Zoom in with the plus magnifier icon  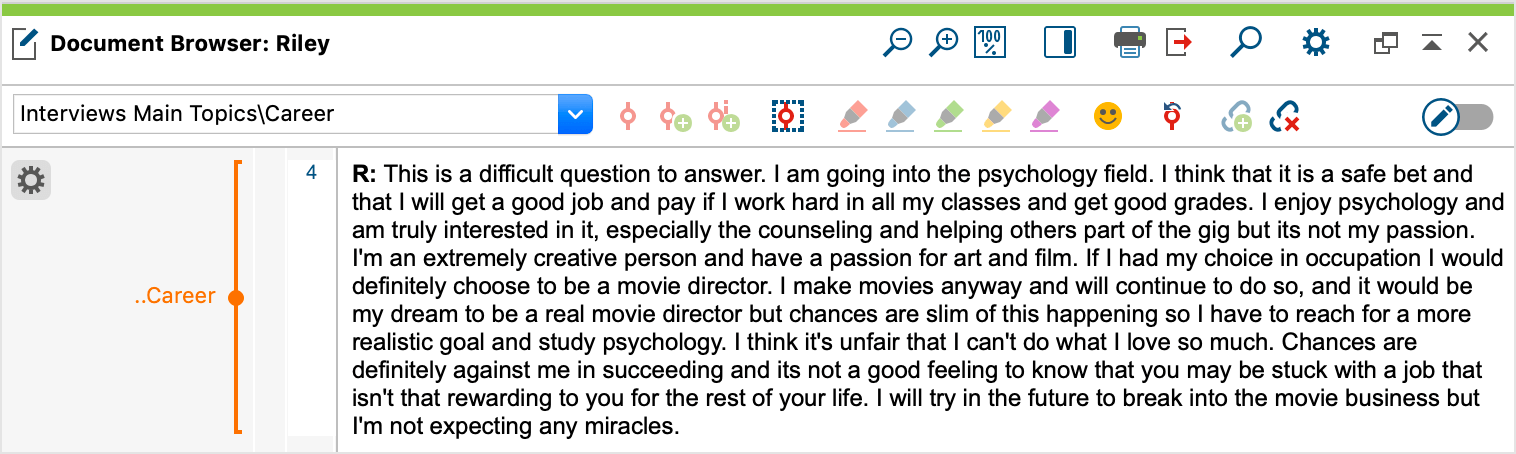pyautogui.click(x=943, y=43)
